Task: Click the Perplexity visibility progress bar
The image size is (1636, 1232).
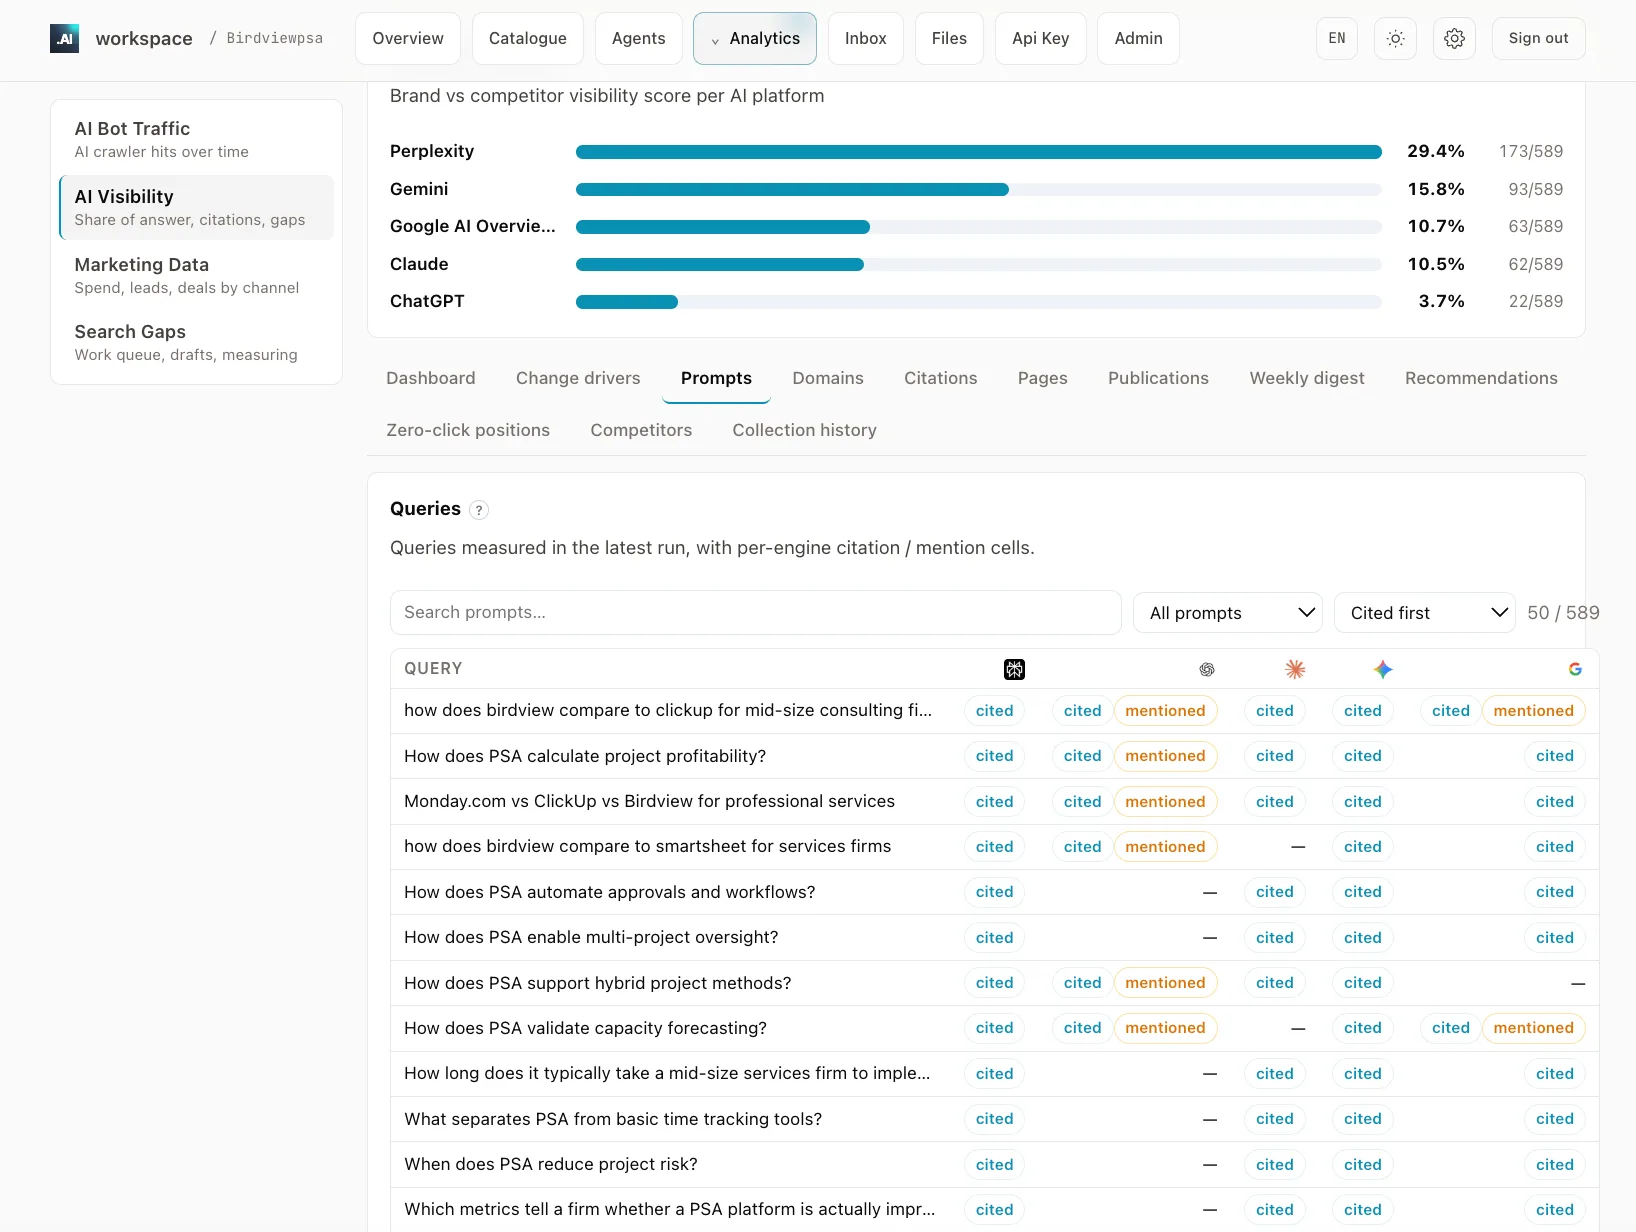Action: click(x=978, y=152)
